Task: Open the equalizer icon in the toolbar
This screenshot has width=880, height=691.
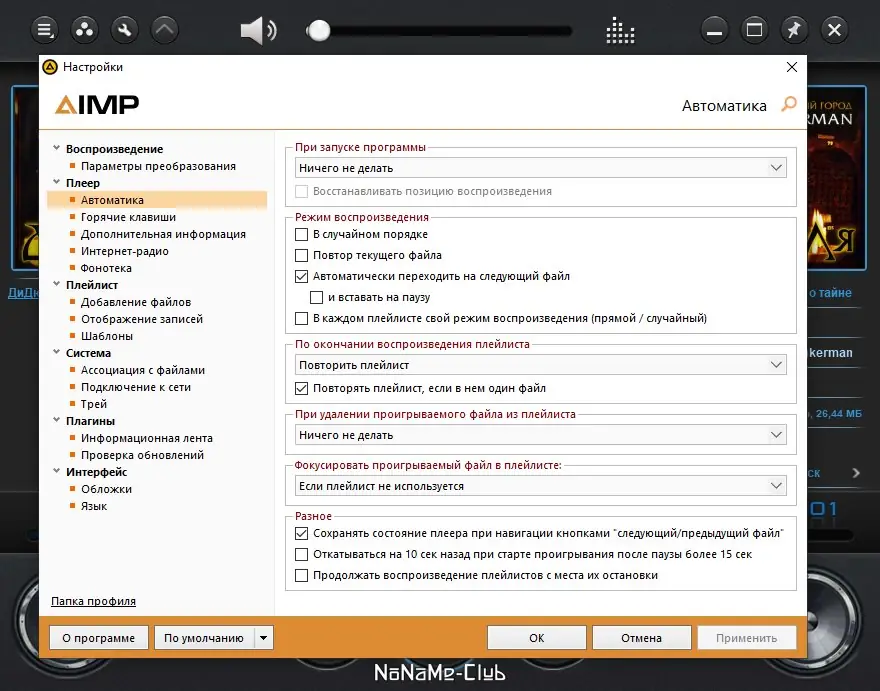Action: click(620, 29)
